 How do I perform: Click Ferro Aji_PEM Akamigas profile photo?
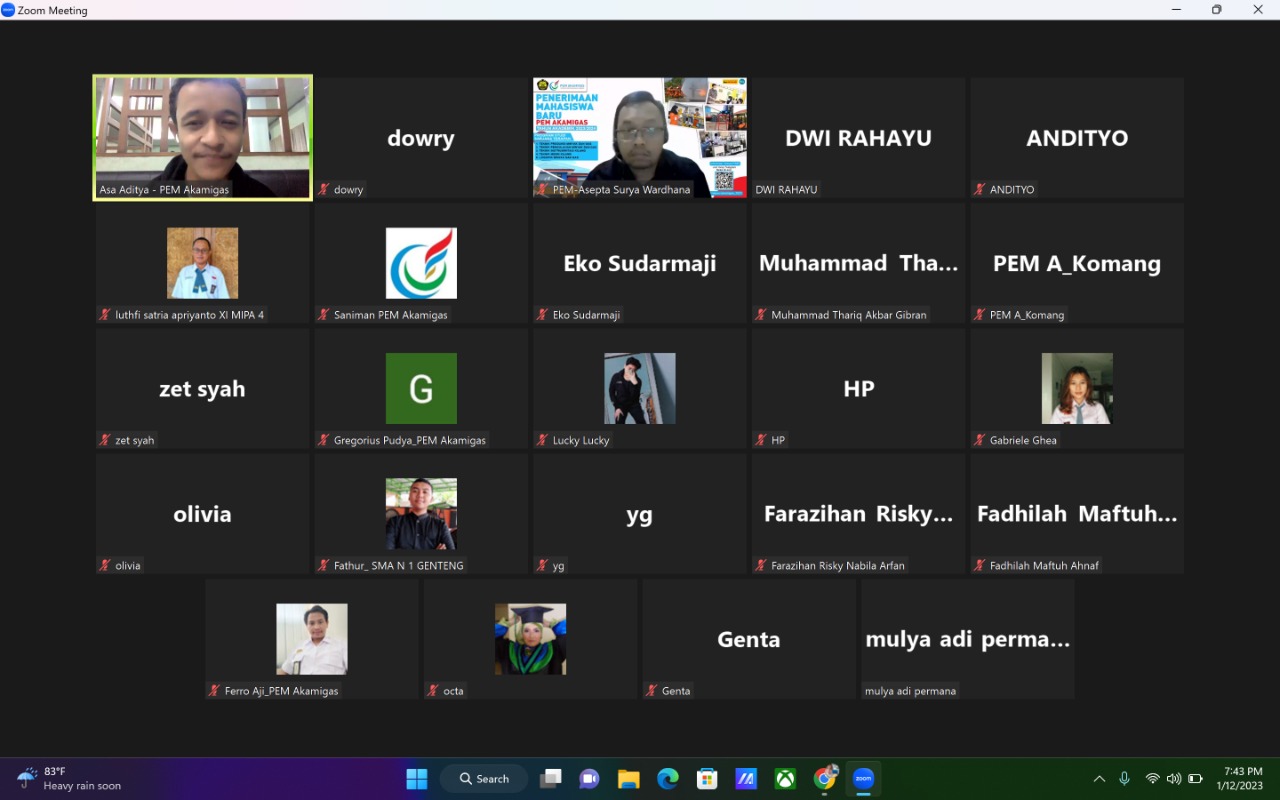coord(312,639)
